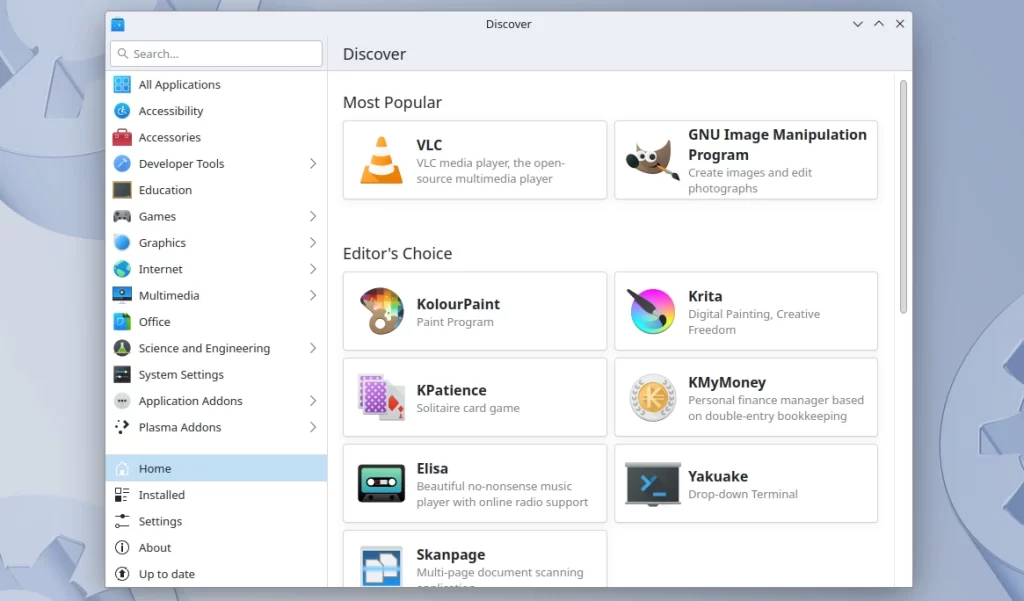
Task: Click the vertical scrollbar in the app list
Action: pos(903,197)
